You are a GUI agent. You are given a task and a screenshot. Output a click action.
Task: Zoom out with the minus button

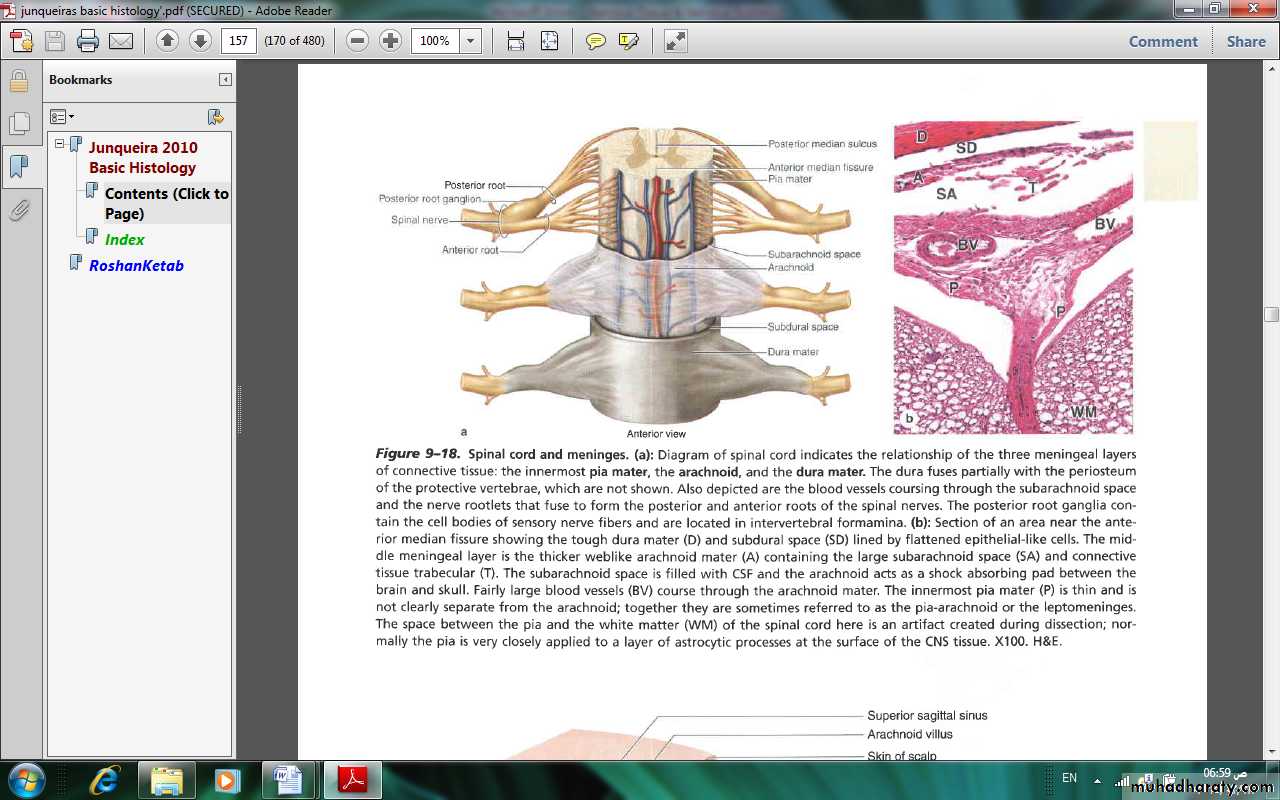(358, 41)
